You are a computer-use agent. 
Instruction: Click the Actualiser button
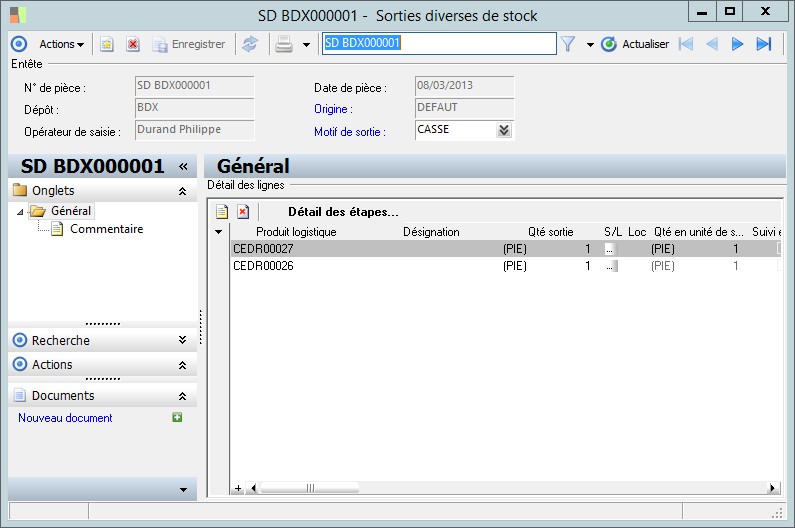click(x=635, y=44)
